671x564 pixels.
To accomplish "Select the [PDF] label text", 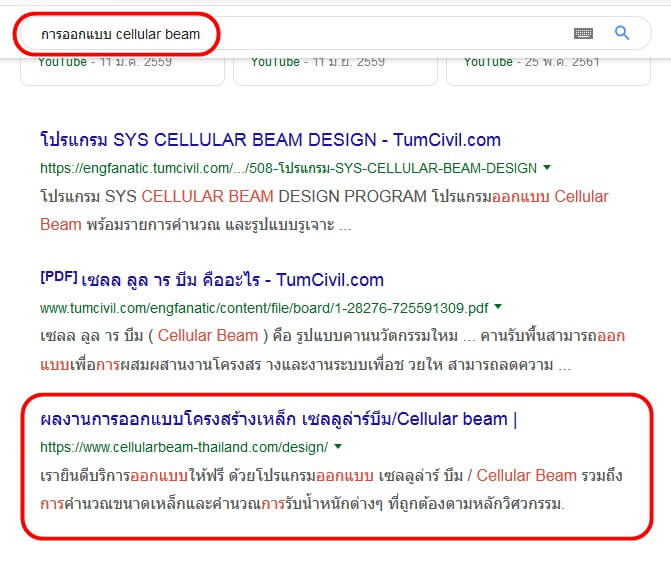I will 59,277.
